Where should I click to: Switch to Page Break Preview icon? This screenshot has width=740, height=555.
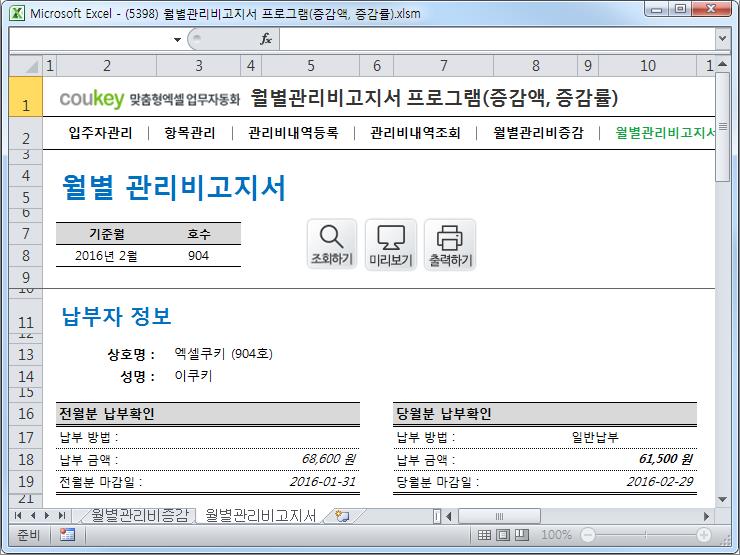[x=521, y=535]
